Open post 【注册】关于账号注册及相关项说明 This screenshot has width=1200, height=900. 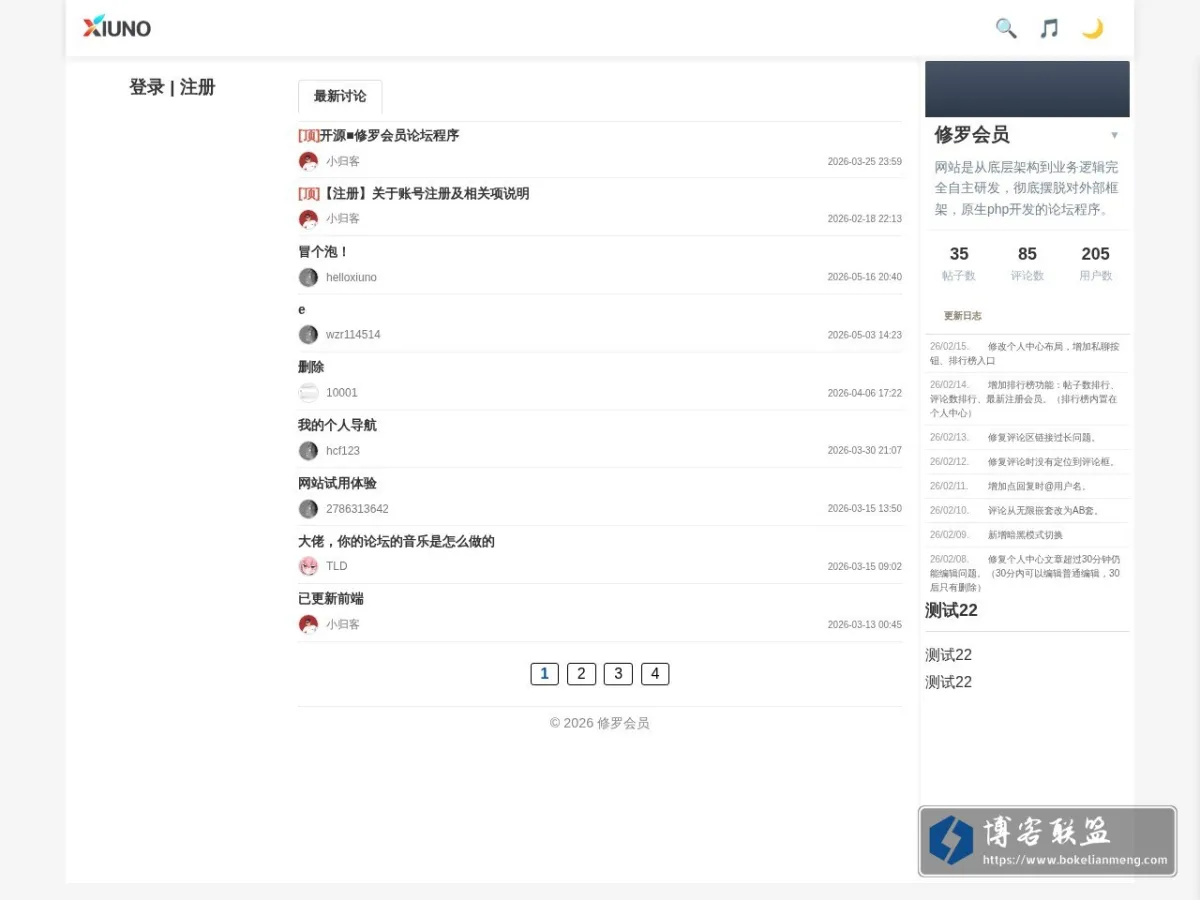click(x=424, y=193)
